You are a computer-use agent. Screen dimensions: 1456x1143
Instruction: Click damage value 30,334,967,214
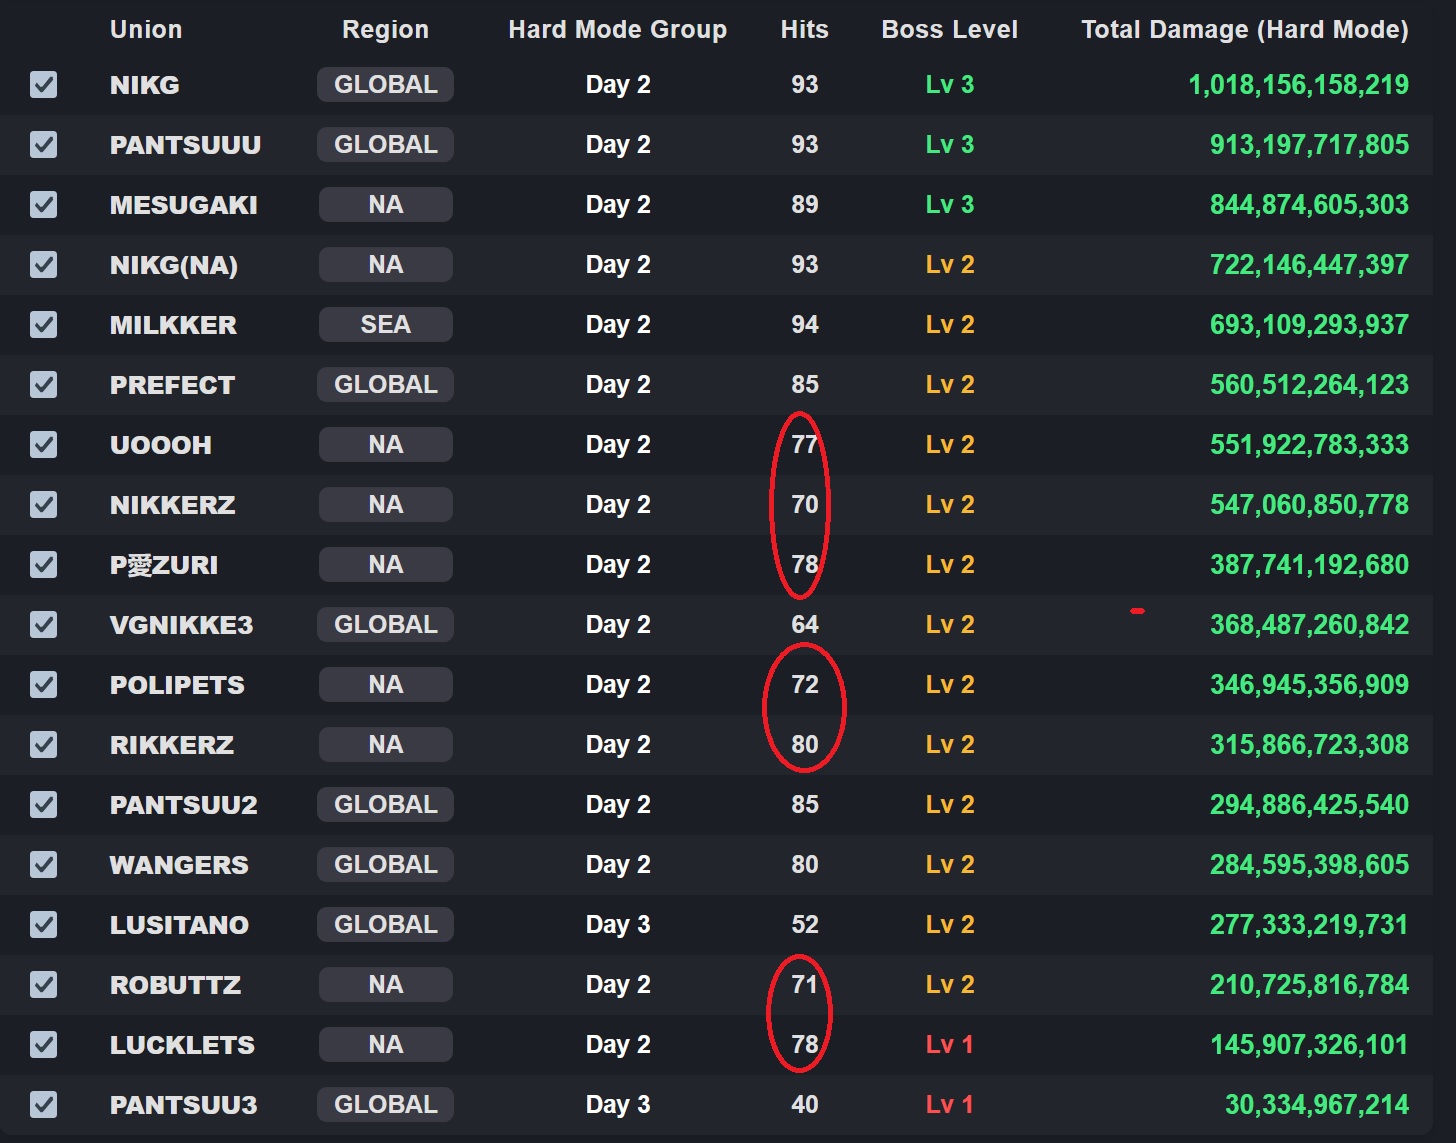click(x=1317, y=1105)
